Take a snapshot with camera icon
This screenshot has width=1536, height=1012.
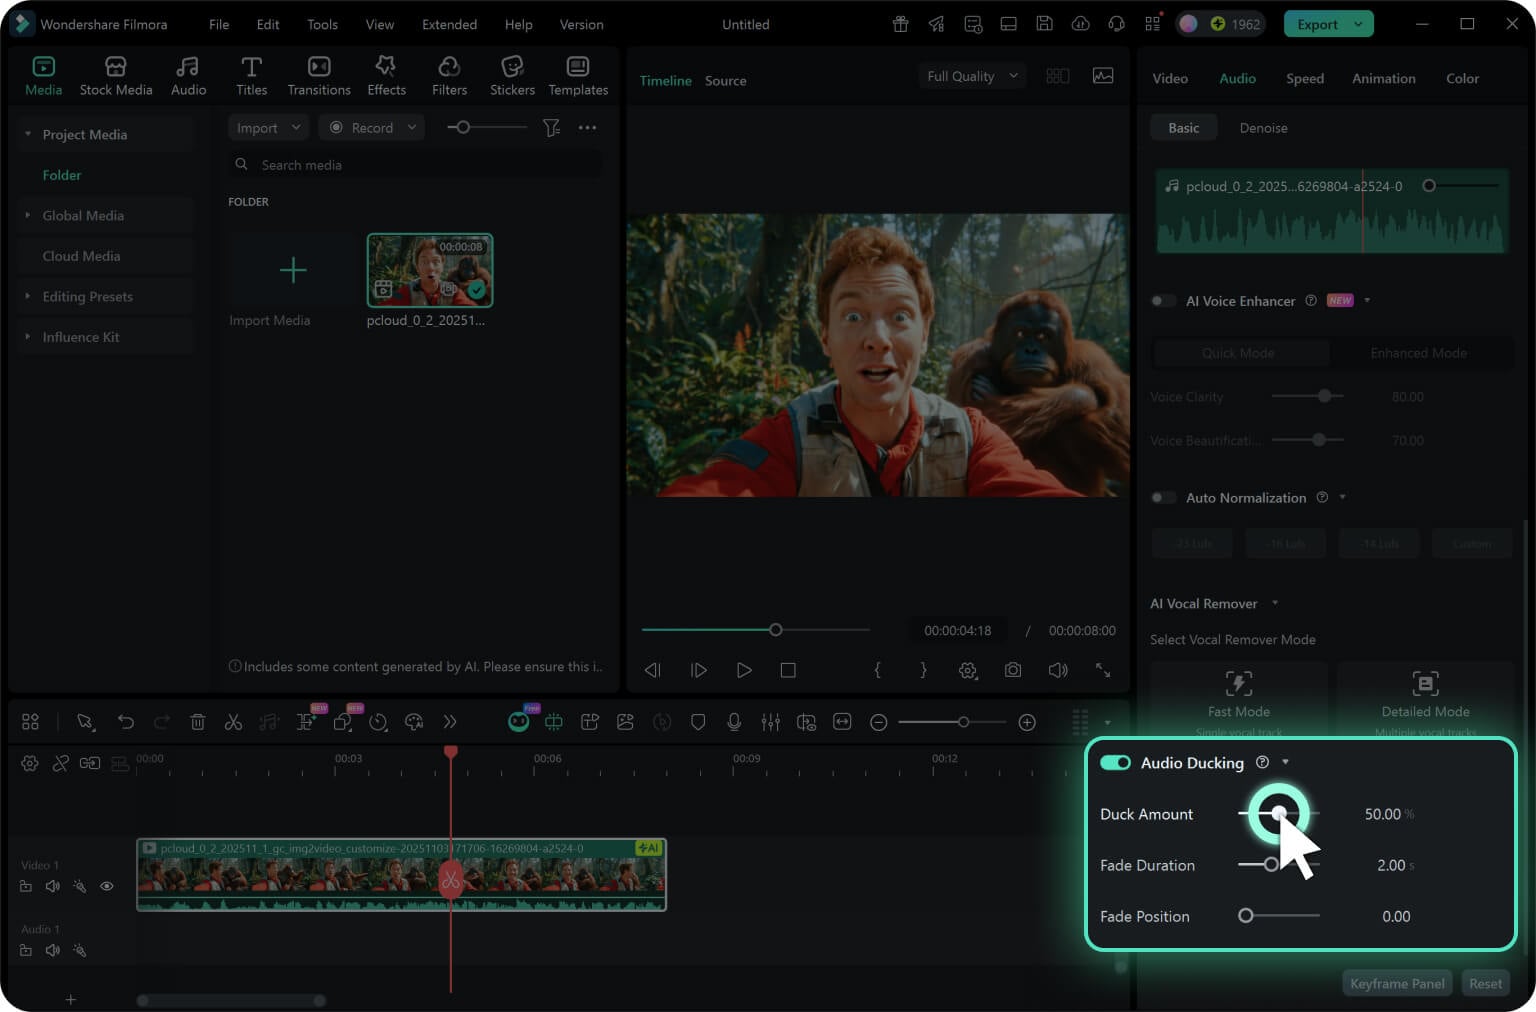[1013, 670]
